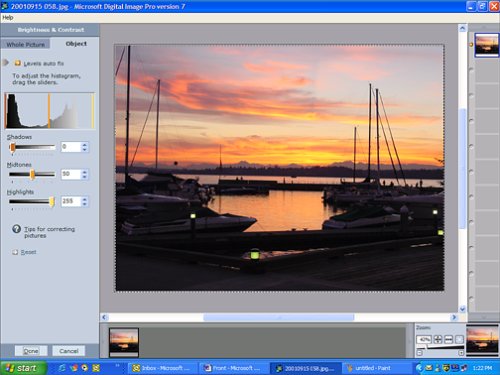Click the zoom to fit picture icon
Screen dimensions: 500x375
438,339
